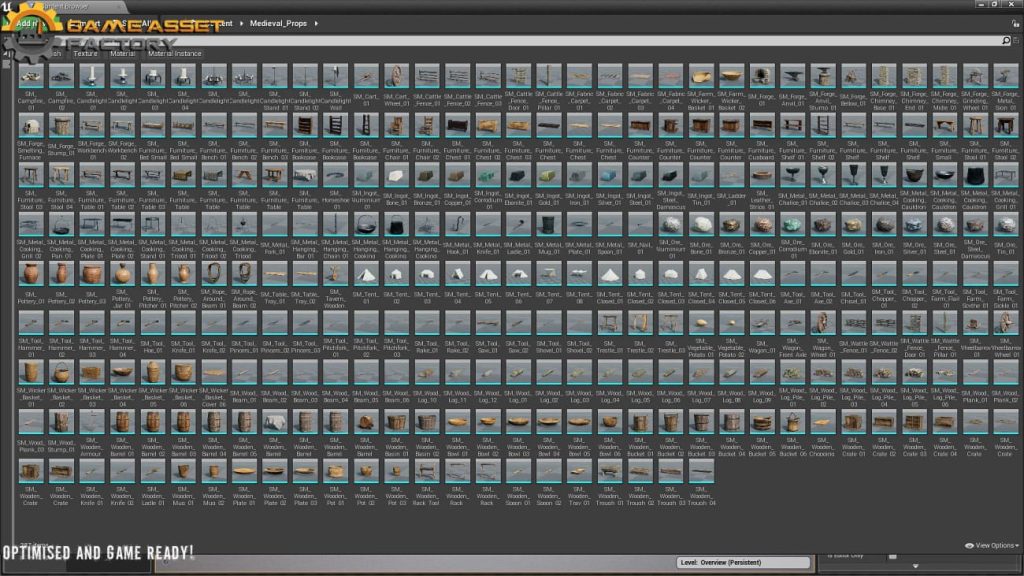The width and height of the screenshot is (1024, 576).
Task: Expand the arrow before Medieval_Props
Action: point(241,24)
